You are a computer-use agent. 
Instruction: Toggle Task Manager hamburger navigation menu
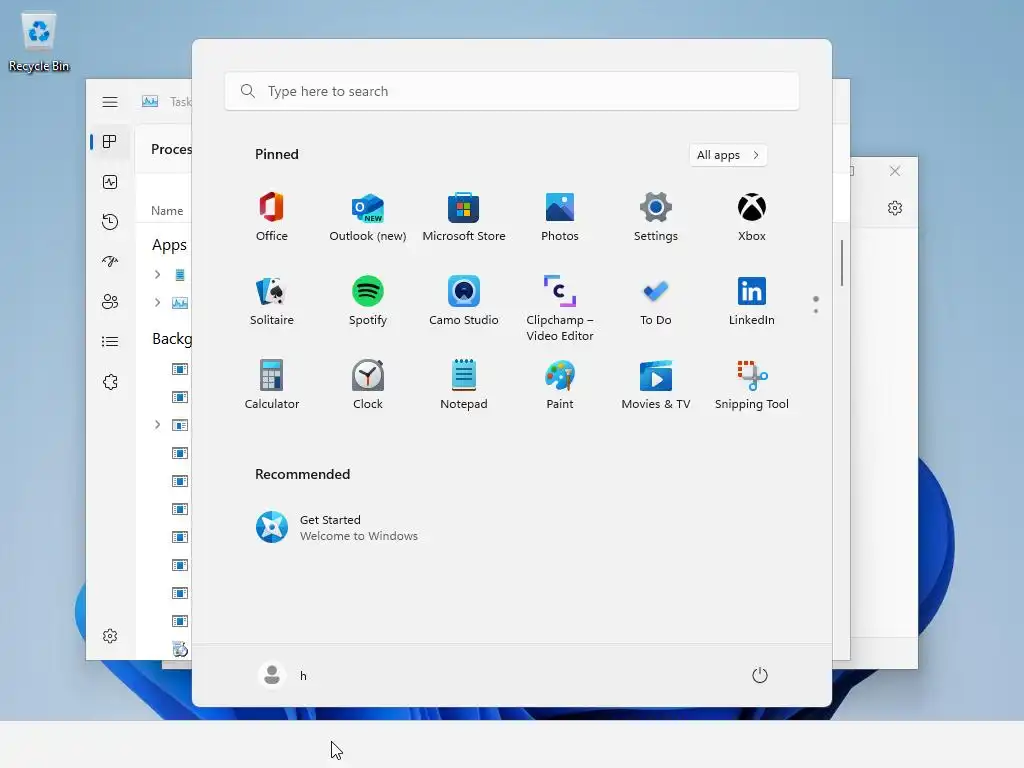coord(110,102)
